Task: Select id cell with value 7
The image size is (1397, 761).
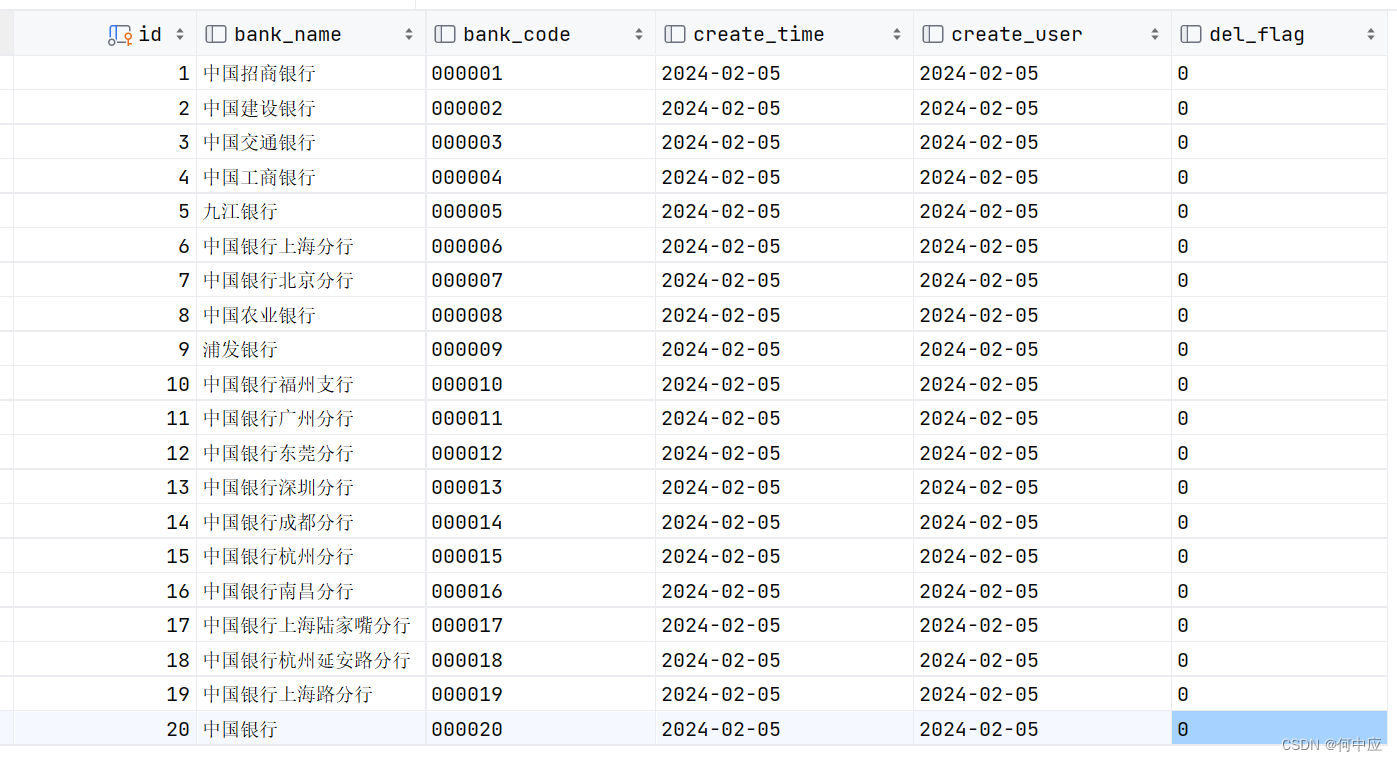Action: pyautogui.click(x=105, y=280)
